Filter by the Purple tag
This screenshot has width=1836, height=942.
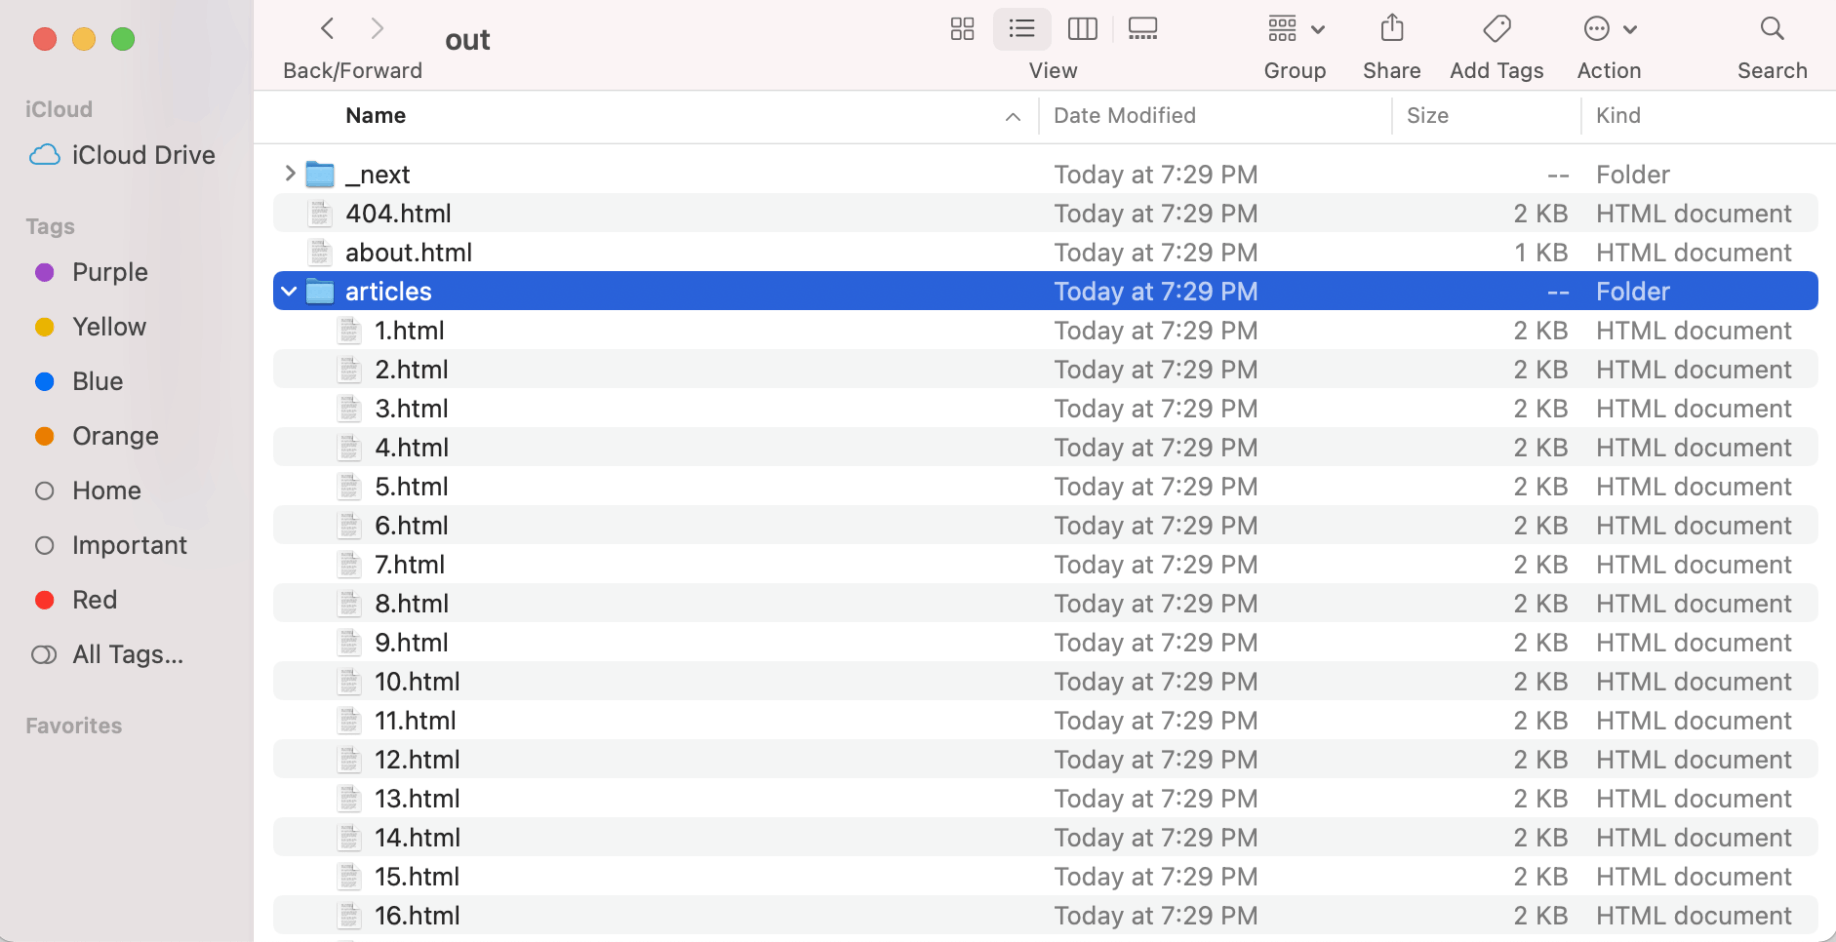click(x=109, y=272)
